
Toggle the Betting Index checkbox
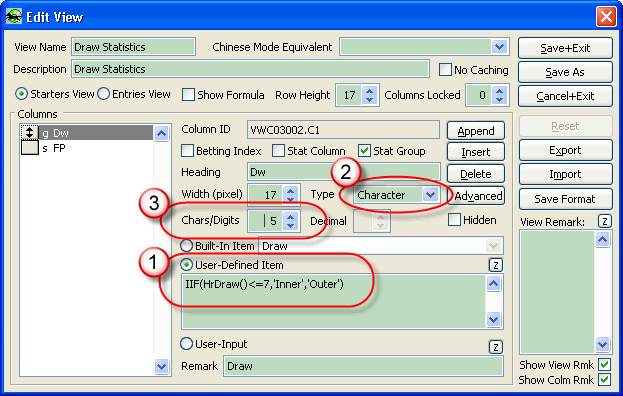[x=187, y=151]
